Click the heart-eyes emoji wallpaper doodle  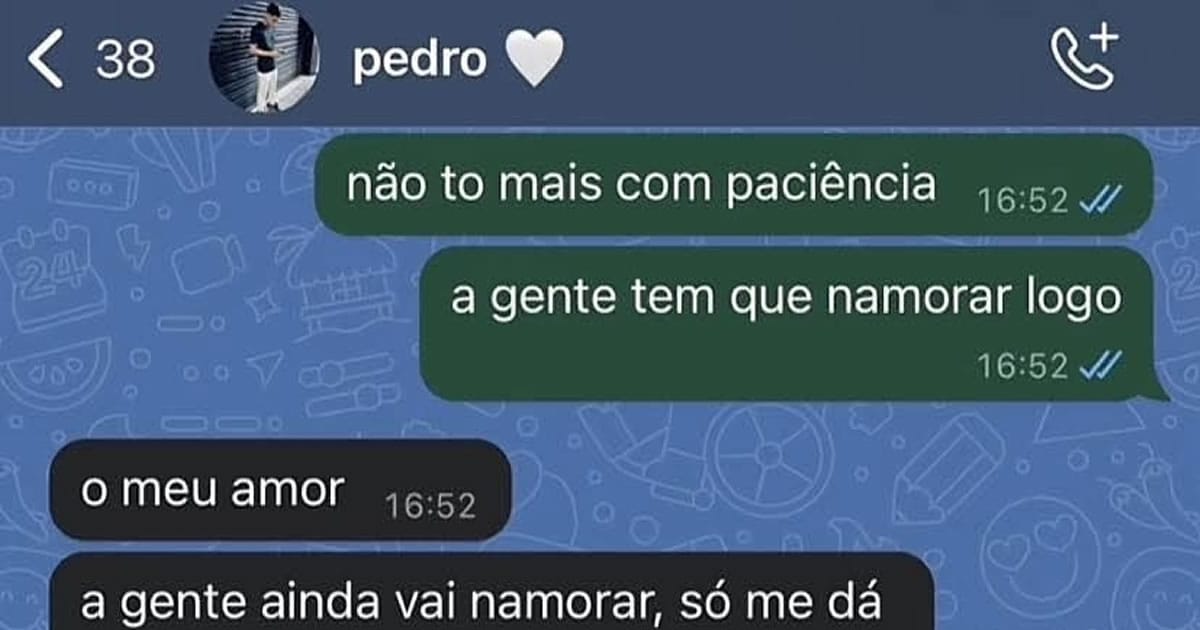pos(1040,555)
